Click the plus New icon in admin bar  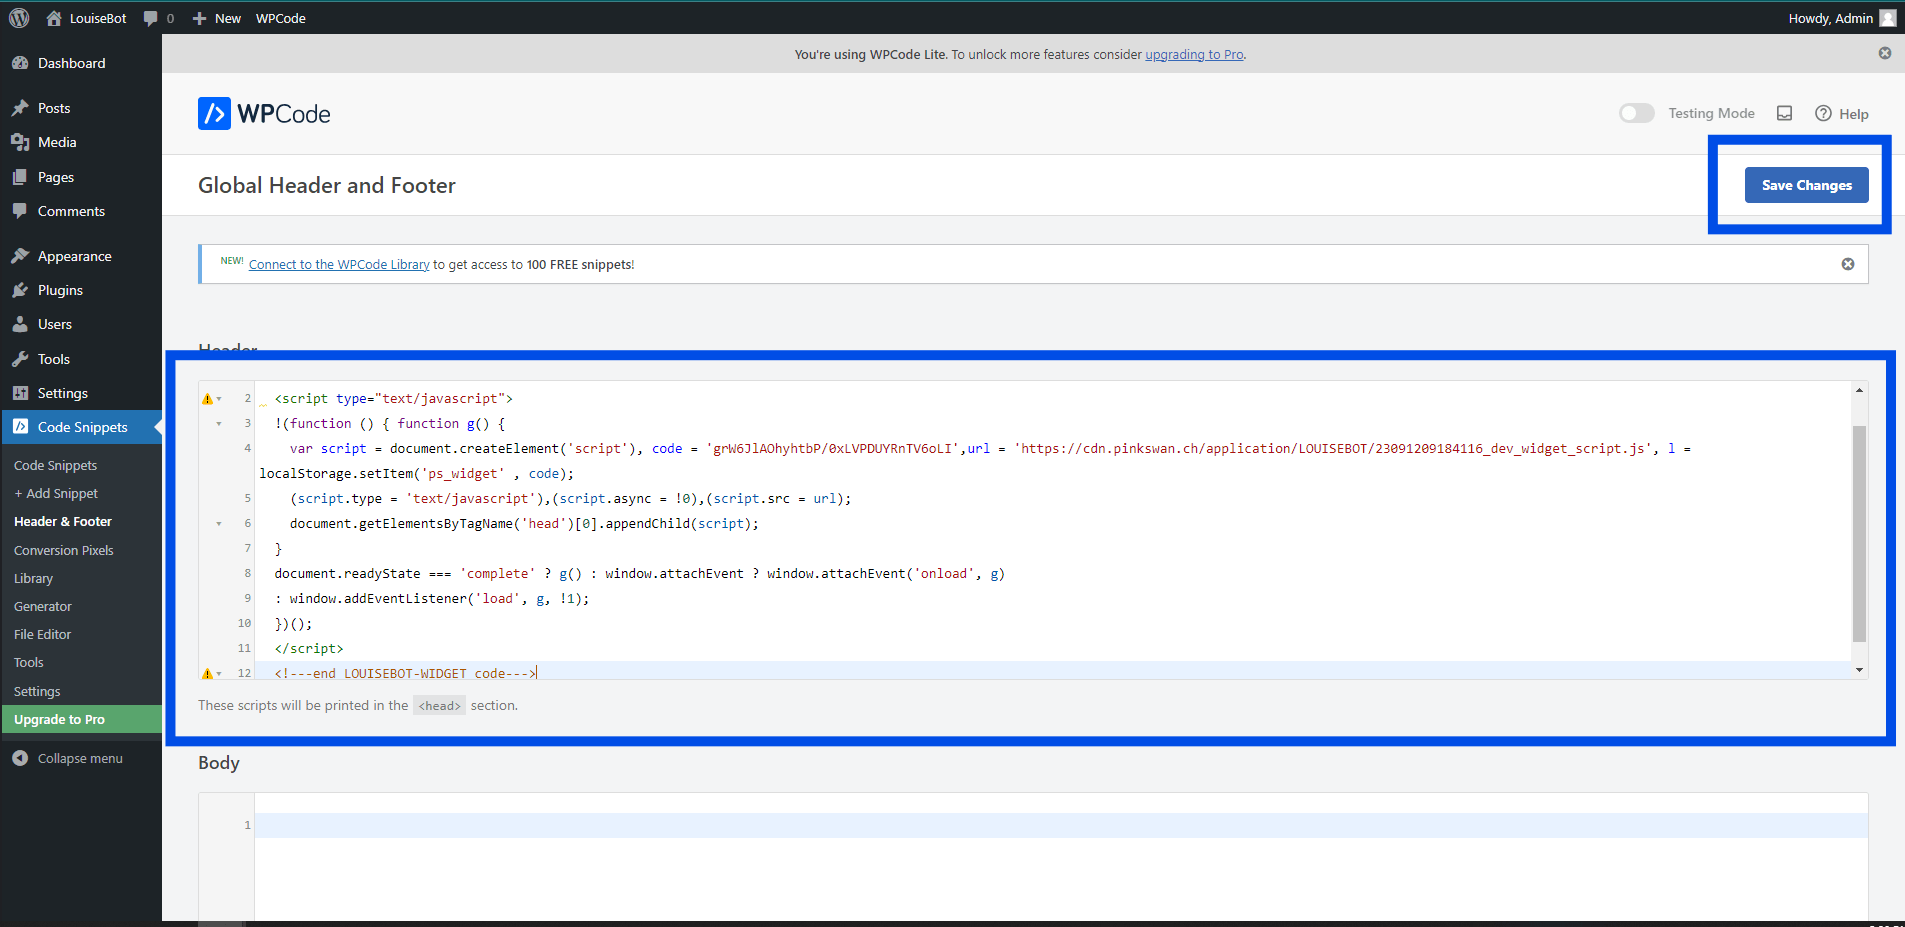point(199,18)
